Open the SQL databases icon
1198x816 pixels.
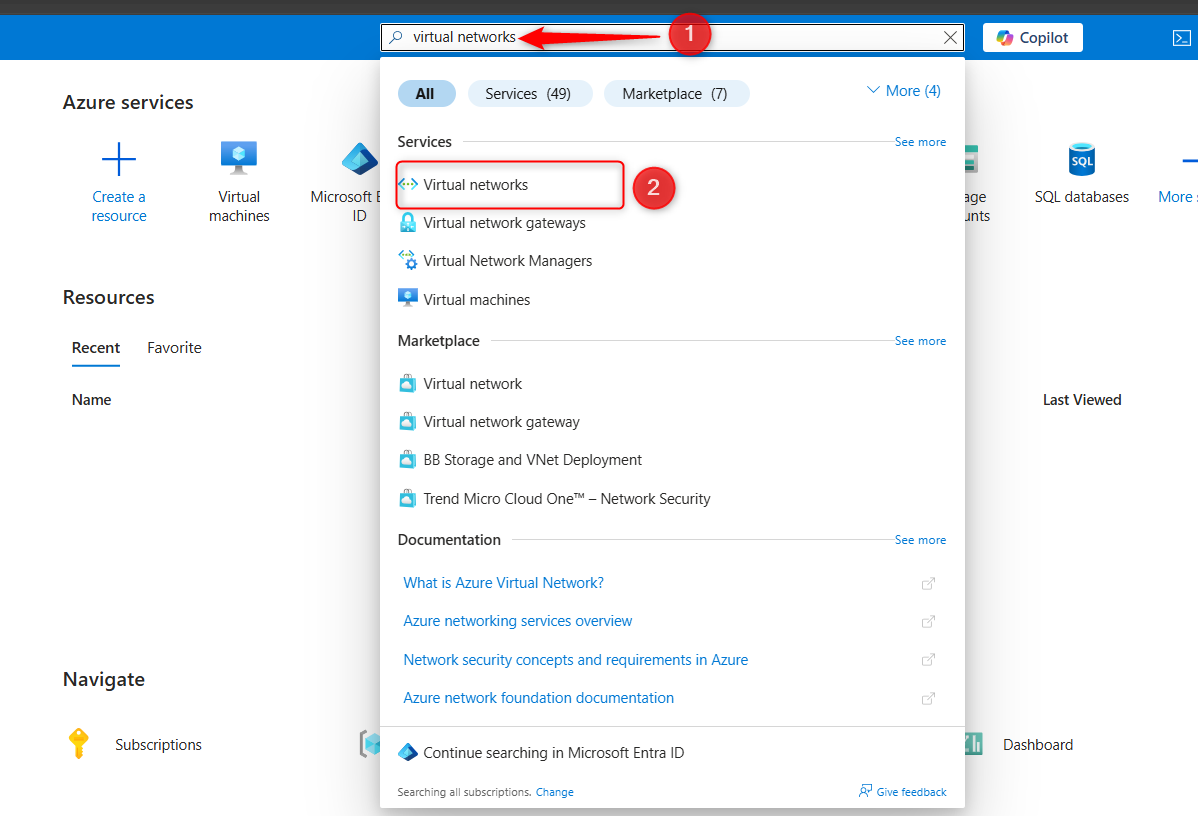click(x=1081, y=159)
